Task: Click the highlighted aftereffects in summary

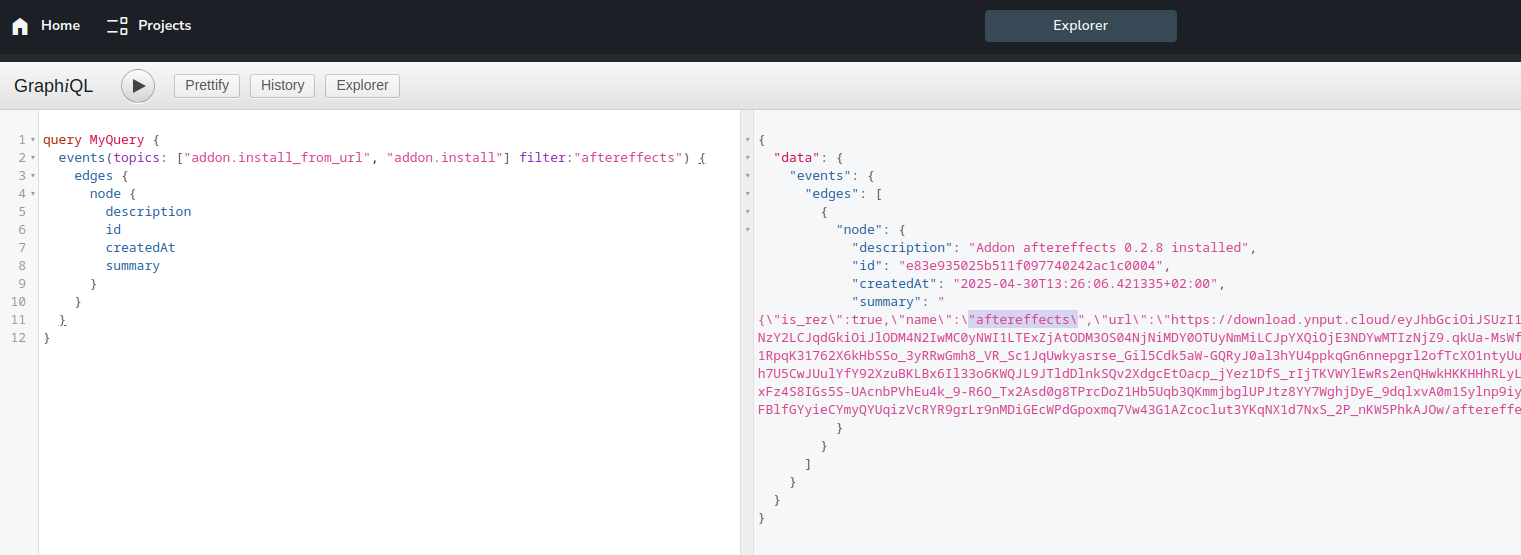Action: (1025, 320)
